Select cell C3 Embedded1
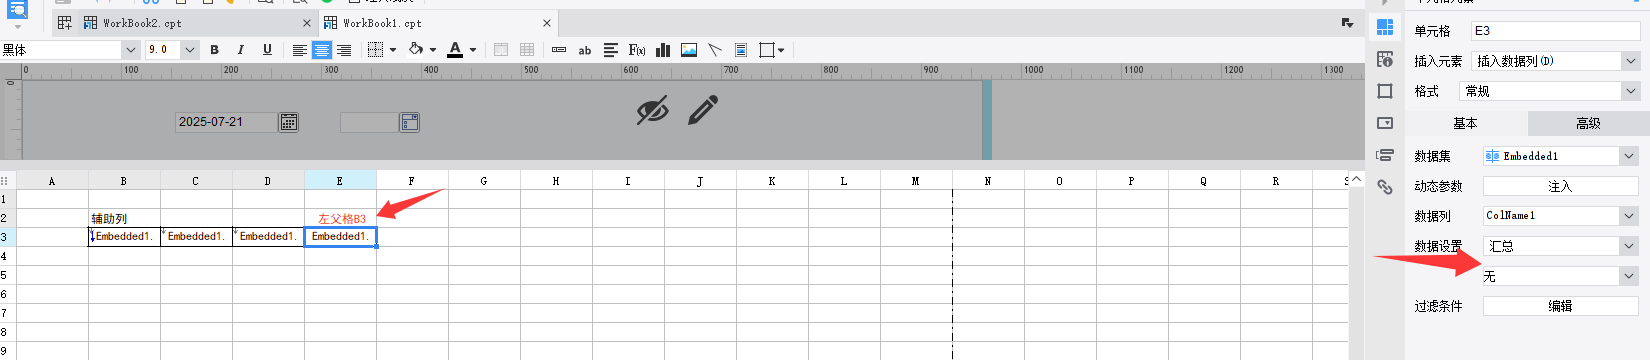The image size is (1650, 360). (197, 237)
